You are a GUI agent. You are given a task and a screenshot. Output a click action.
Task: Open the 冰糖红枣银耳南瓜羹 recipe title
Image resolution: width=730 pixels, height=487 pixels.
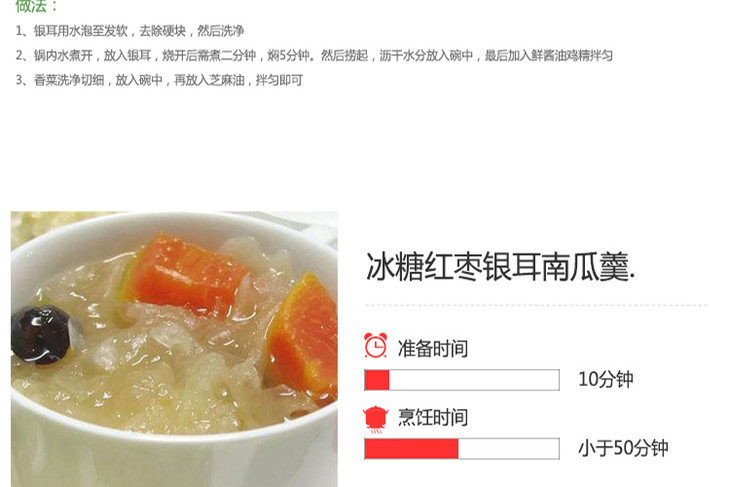pyautogui.click(x=500, y=267)
